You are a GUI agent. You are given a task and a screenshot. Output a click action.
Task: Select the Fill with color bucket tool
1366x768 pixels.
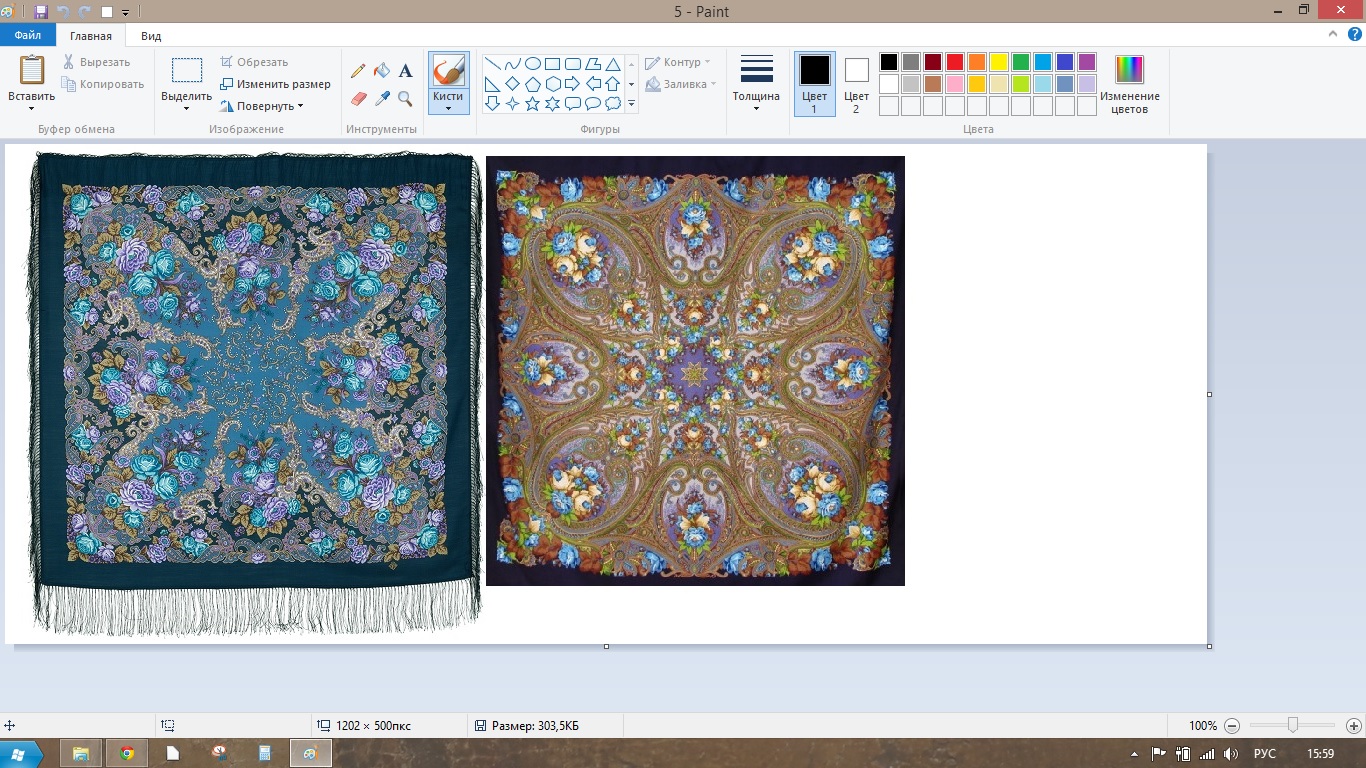[x=382, y=71]
